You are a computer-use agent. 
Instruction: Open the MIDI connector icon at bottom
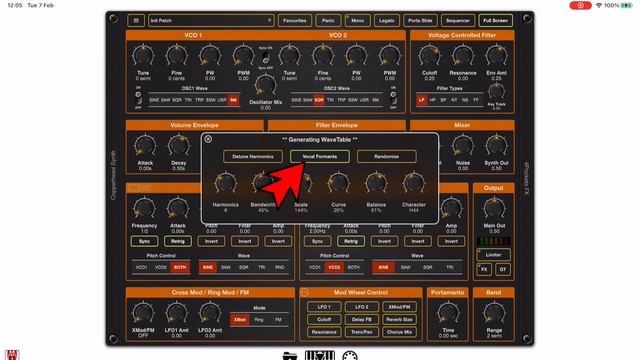click(350, 356)
